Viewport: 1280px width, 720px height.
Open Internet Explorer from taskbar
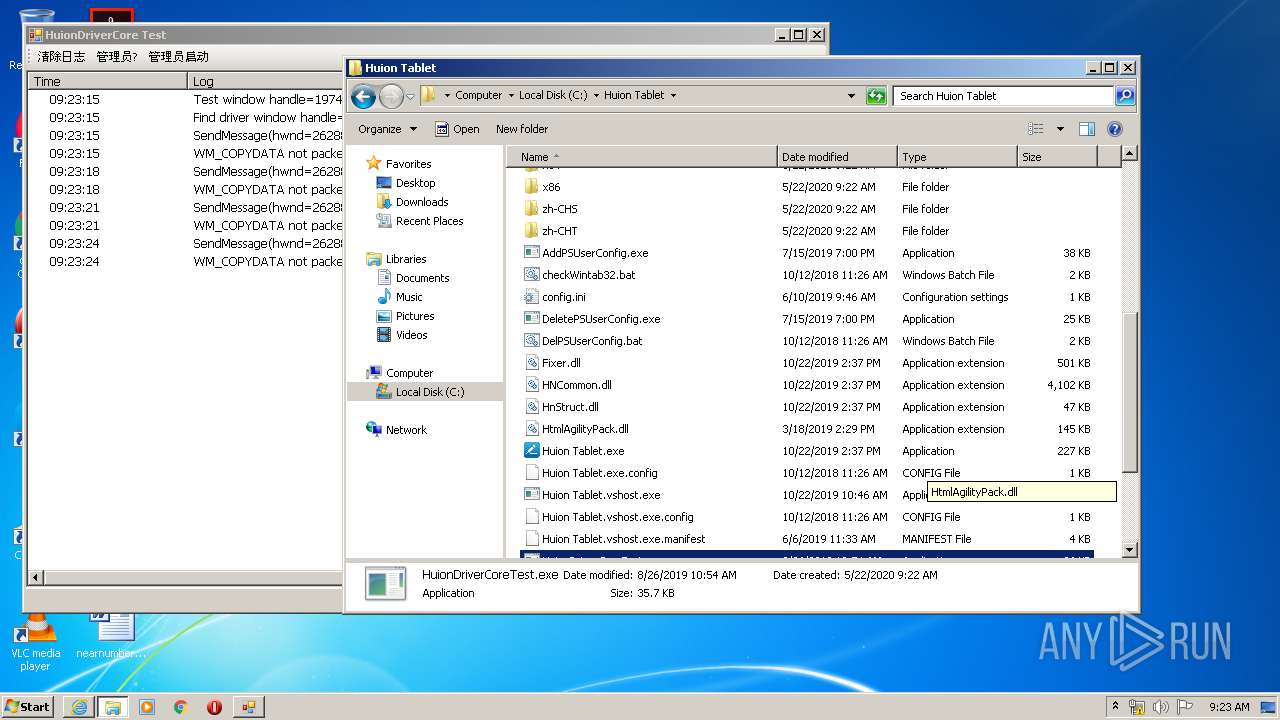coord(79,707)
